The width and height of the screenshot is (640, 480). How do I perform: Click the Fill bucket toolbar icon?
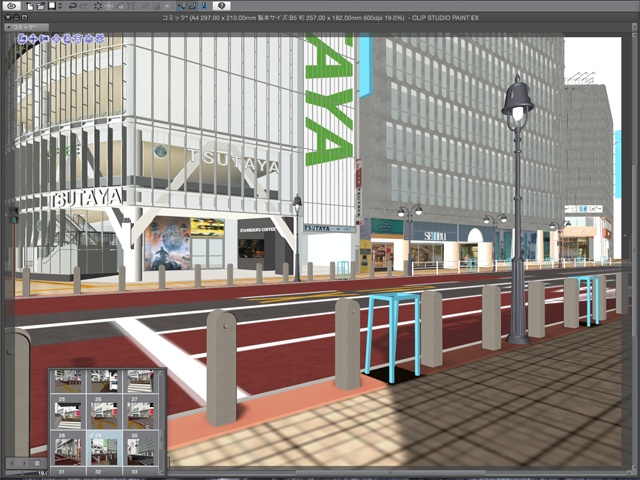120,6
